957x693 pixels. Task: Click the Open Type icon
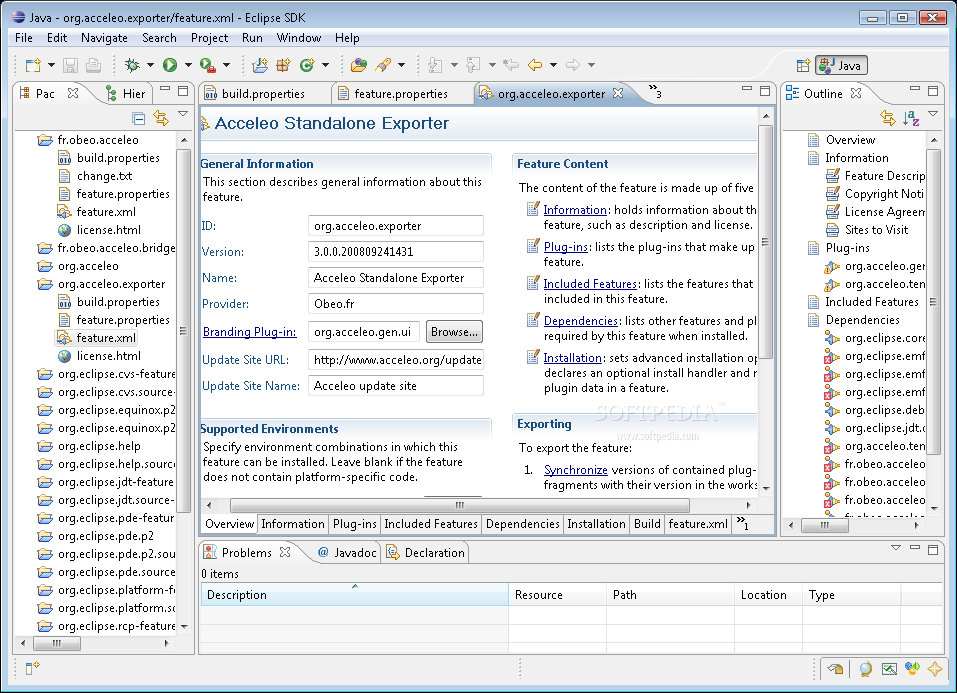[359, 65]
